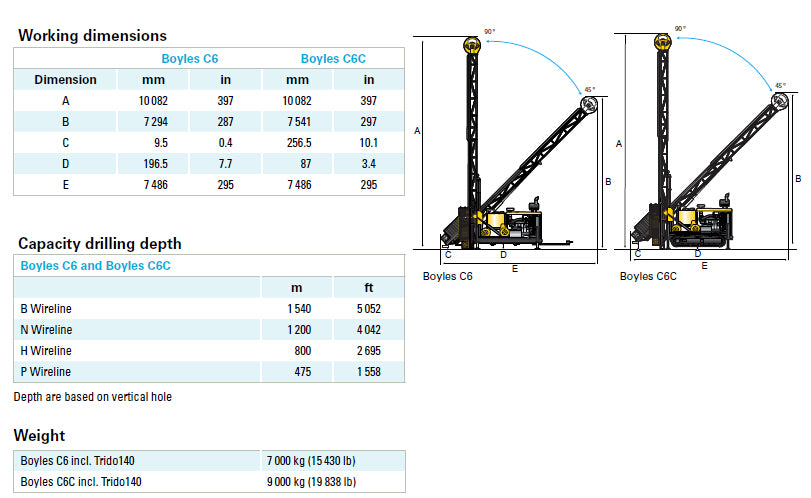Click Boyles C6 dimension A value 10 082 mm
Screen dimensions: 811x498
tap(153, 101)
